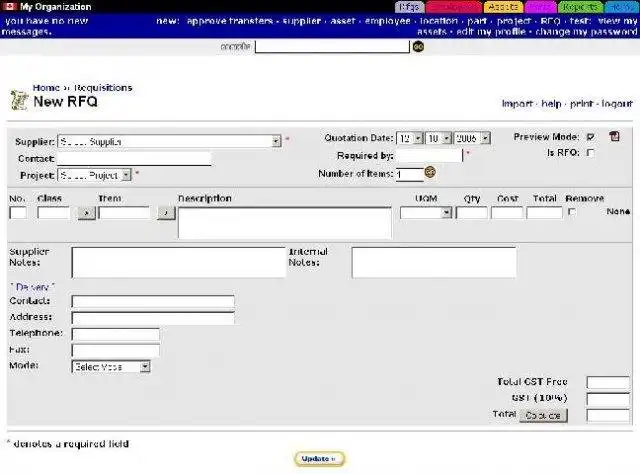This screenshot has height=474, width=640.
Task: Click the Description text area
Action: click(284, 223)
